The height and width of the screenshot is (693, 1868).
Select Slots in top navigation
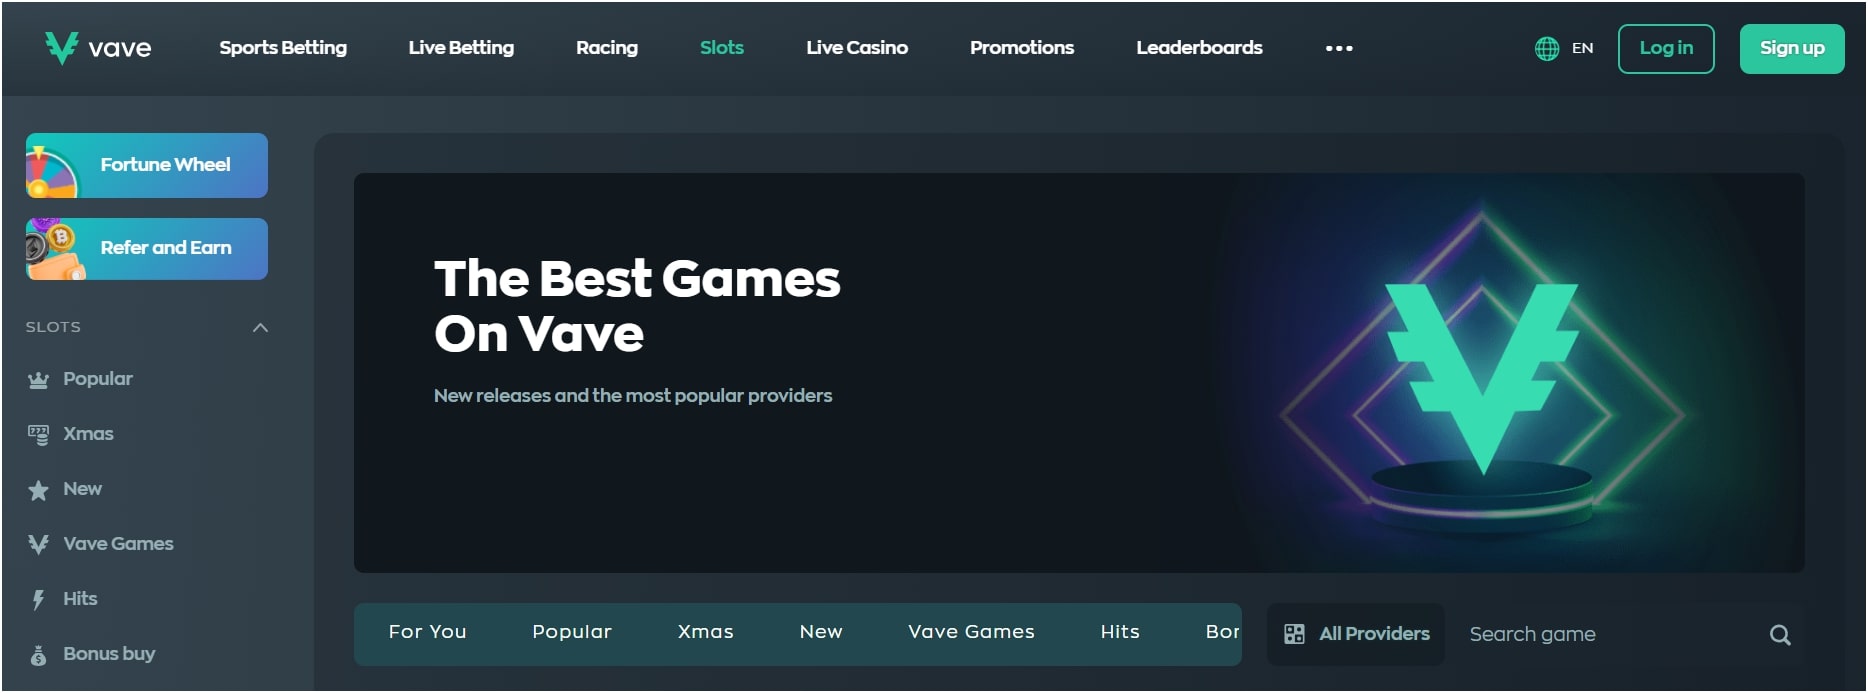pos(722,47)
